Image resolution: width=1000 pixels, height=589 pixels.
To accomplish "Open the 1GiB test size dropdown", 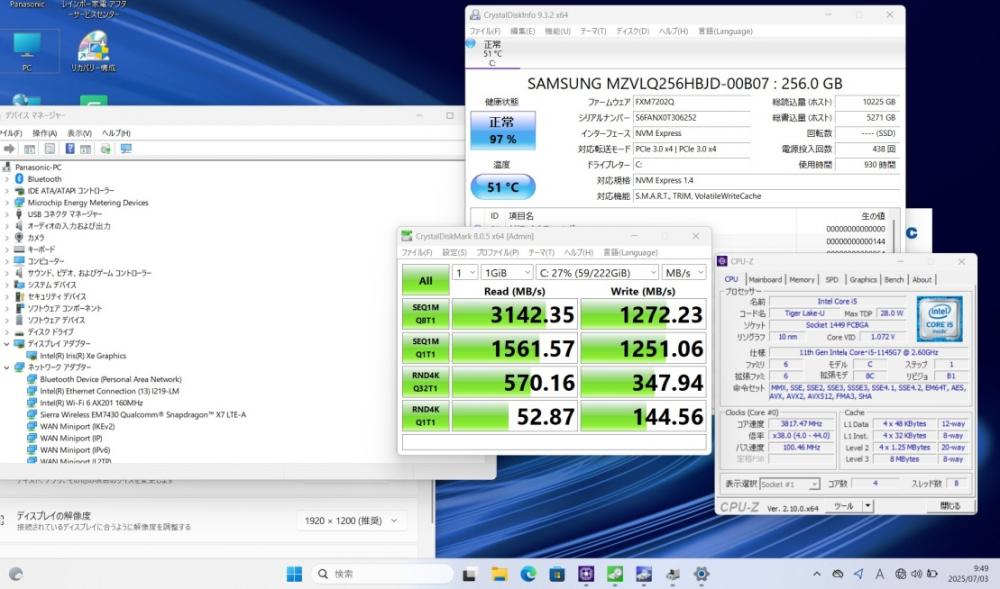I will (507, 272).
